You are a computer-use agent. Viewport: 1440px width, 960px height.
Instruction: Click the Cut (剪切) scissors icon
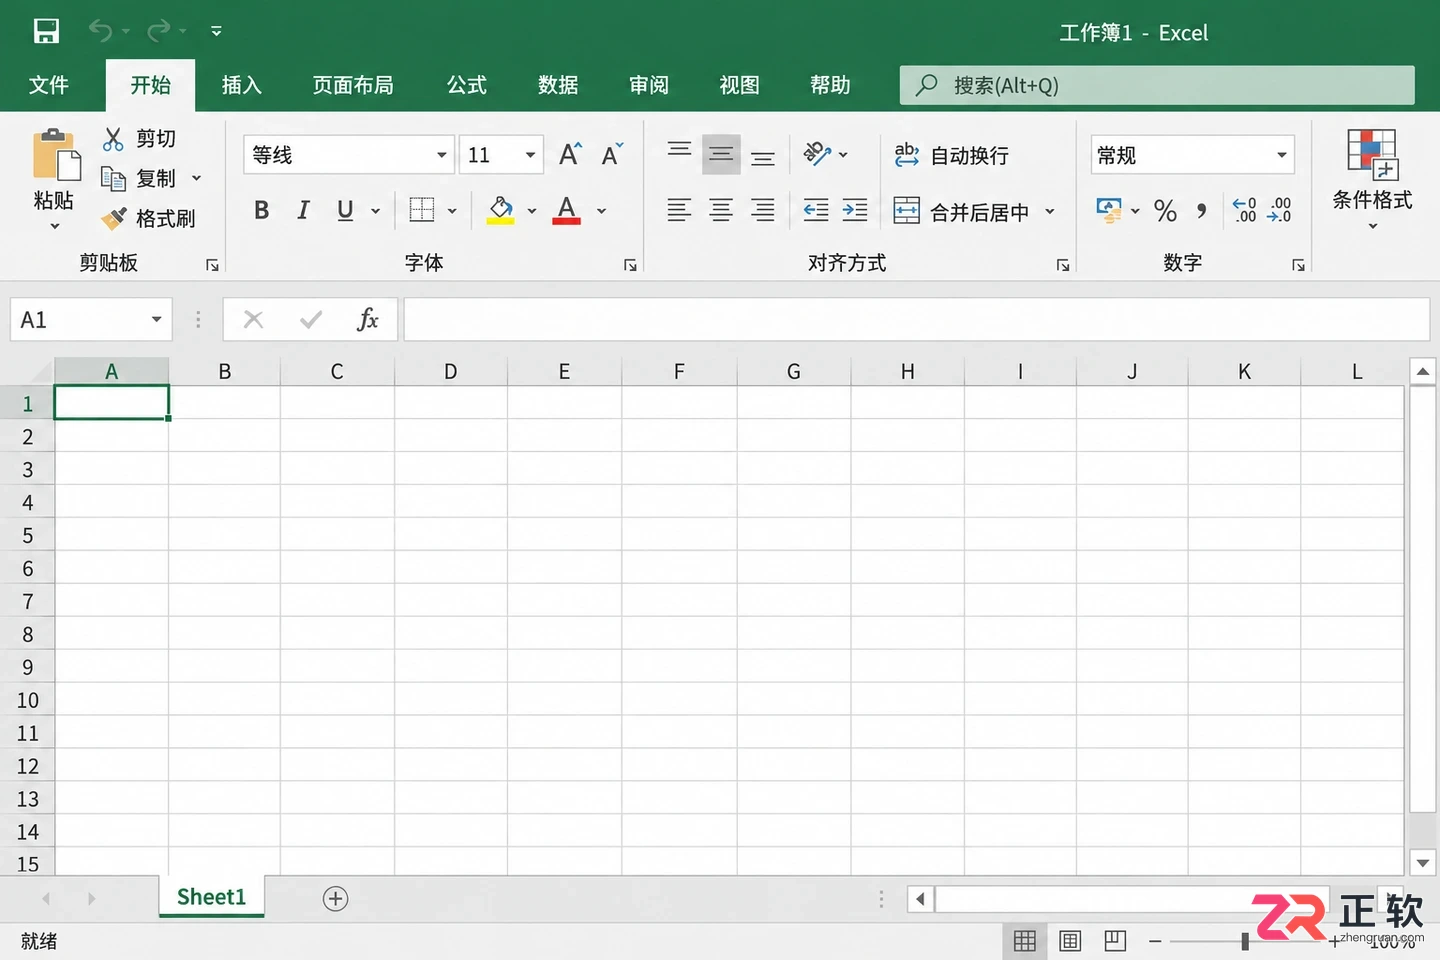point(113,139)
